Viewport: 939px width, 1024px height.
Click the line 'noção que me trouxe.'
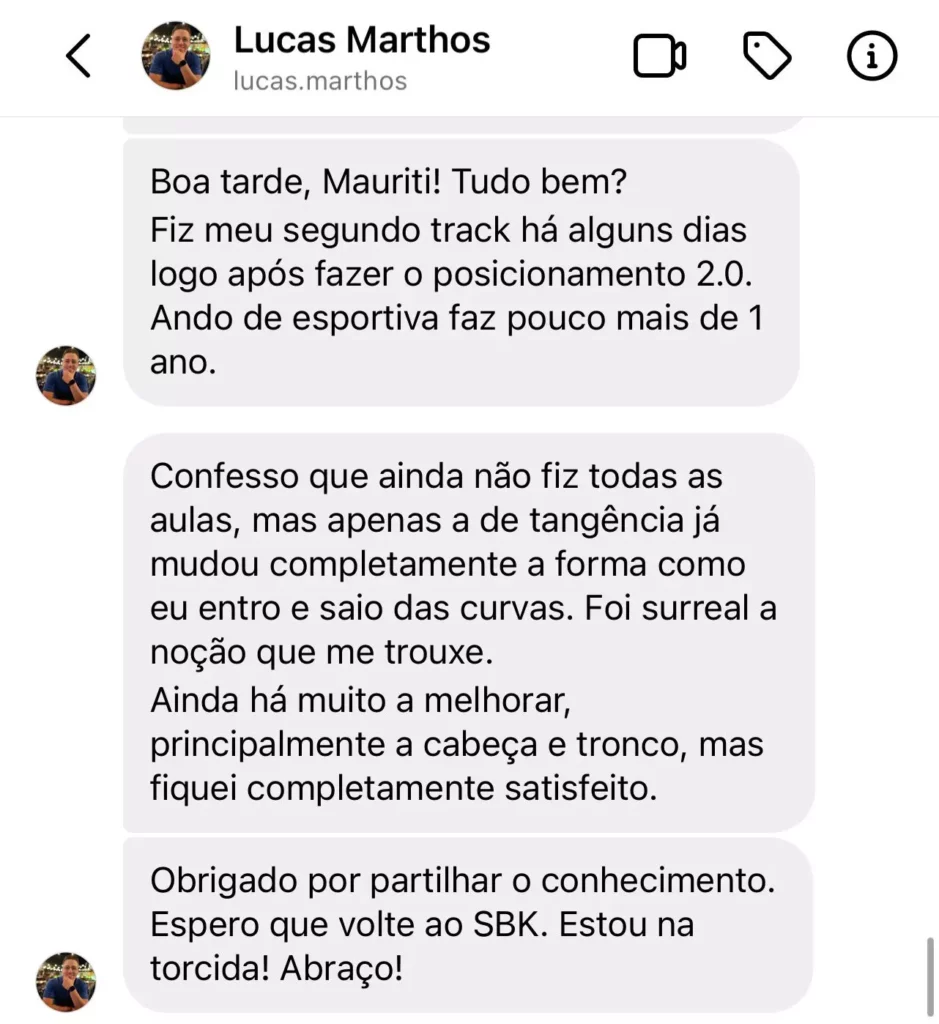click(x=321, y=652)
